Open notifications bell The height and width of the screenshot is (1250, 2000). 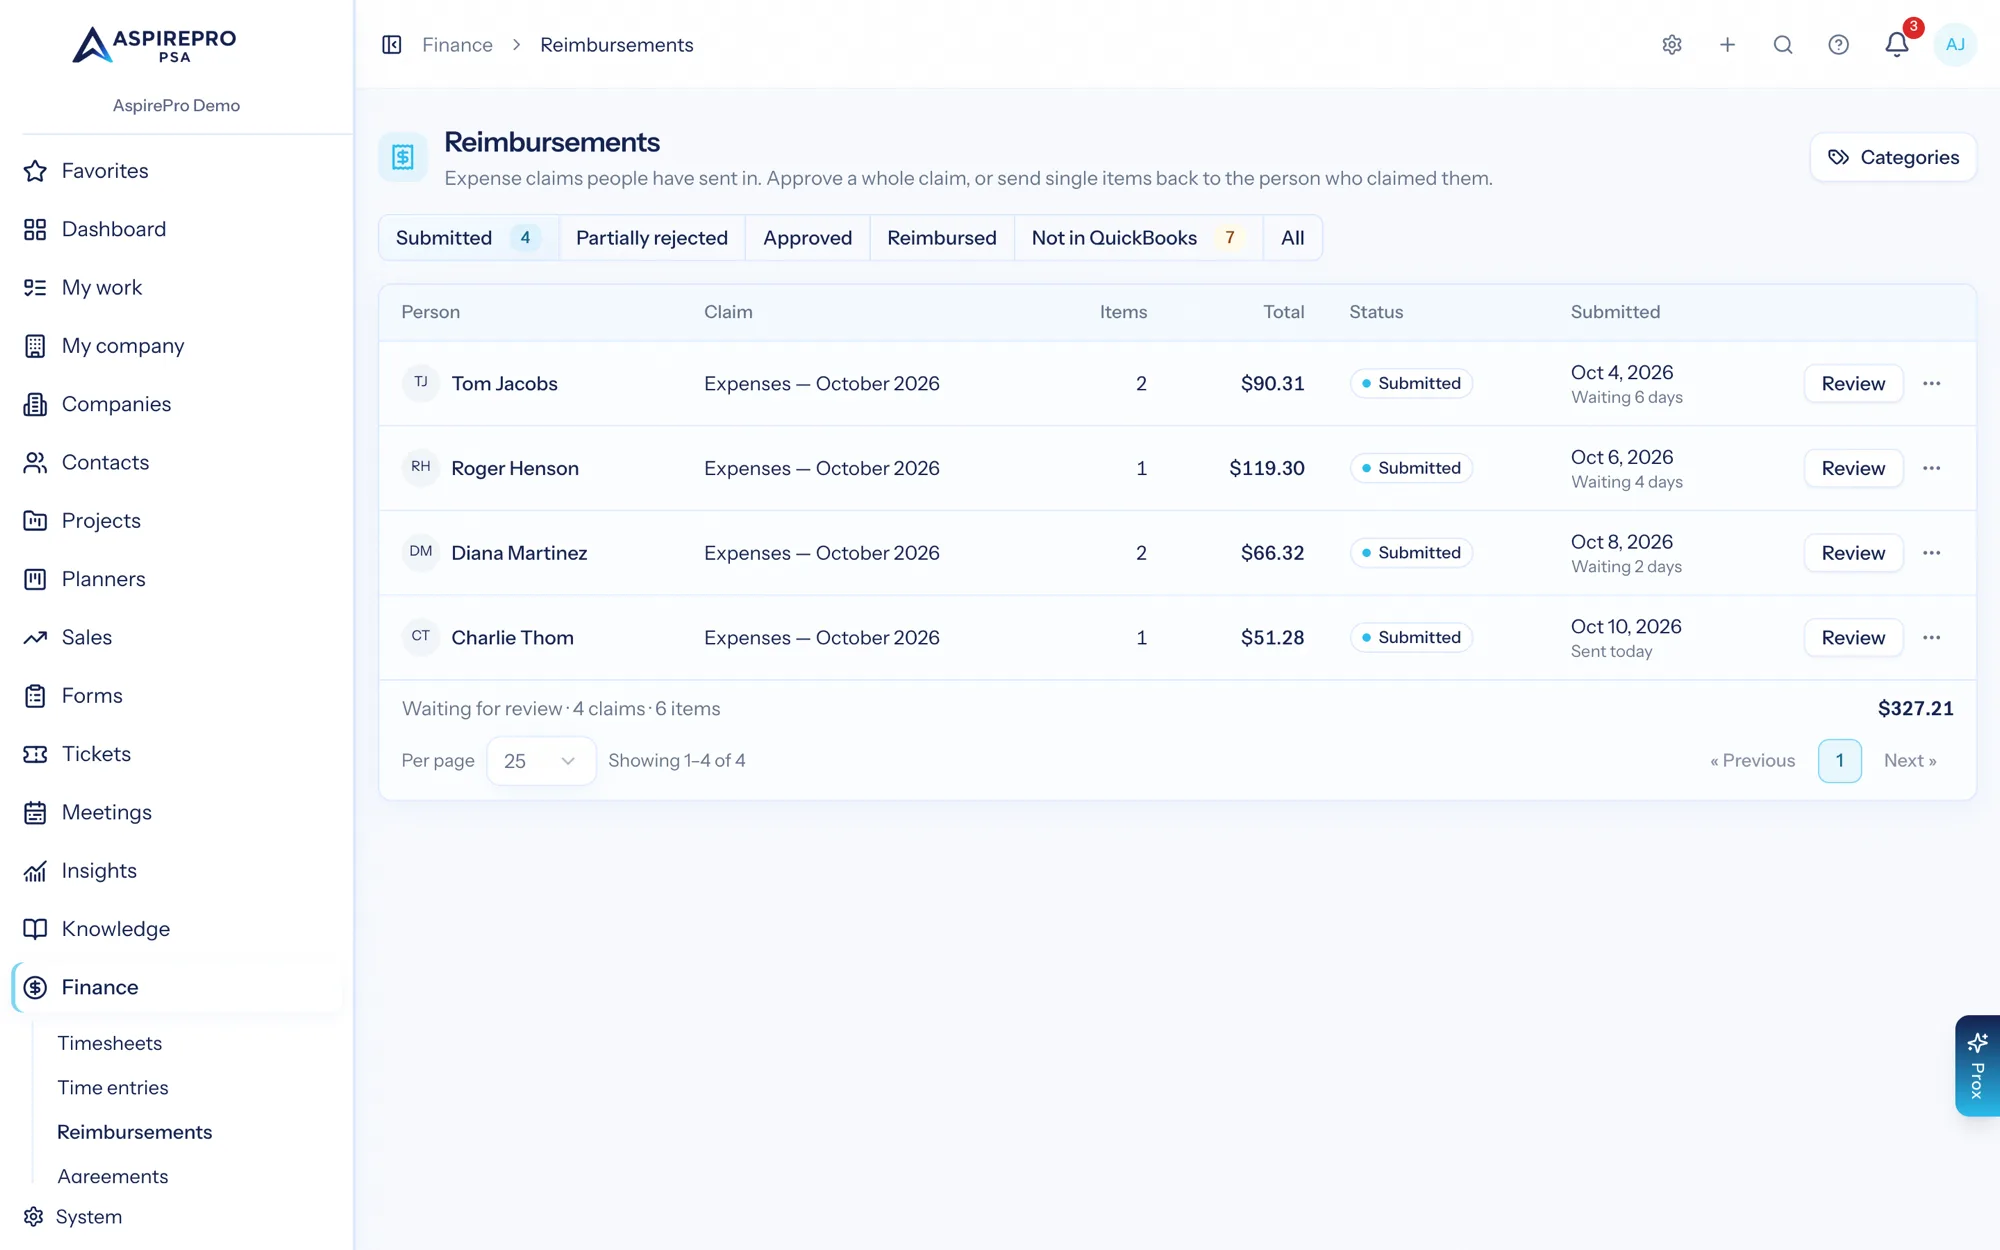tap(1897, 45)
